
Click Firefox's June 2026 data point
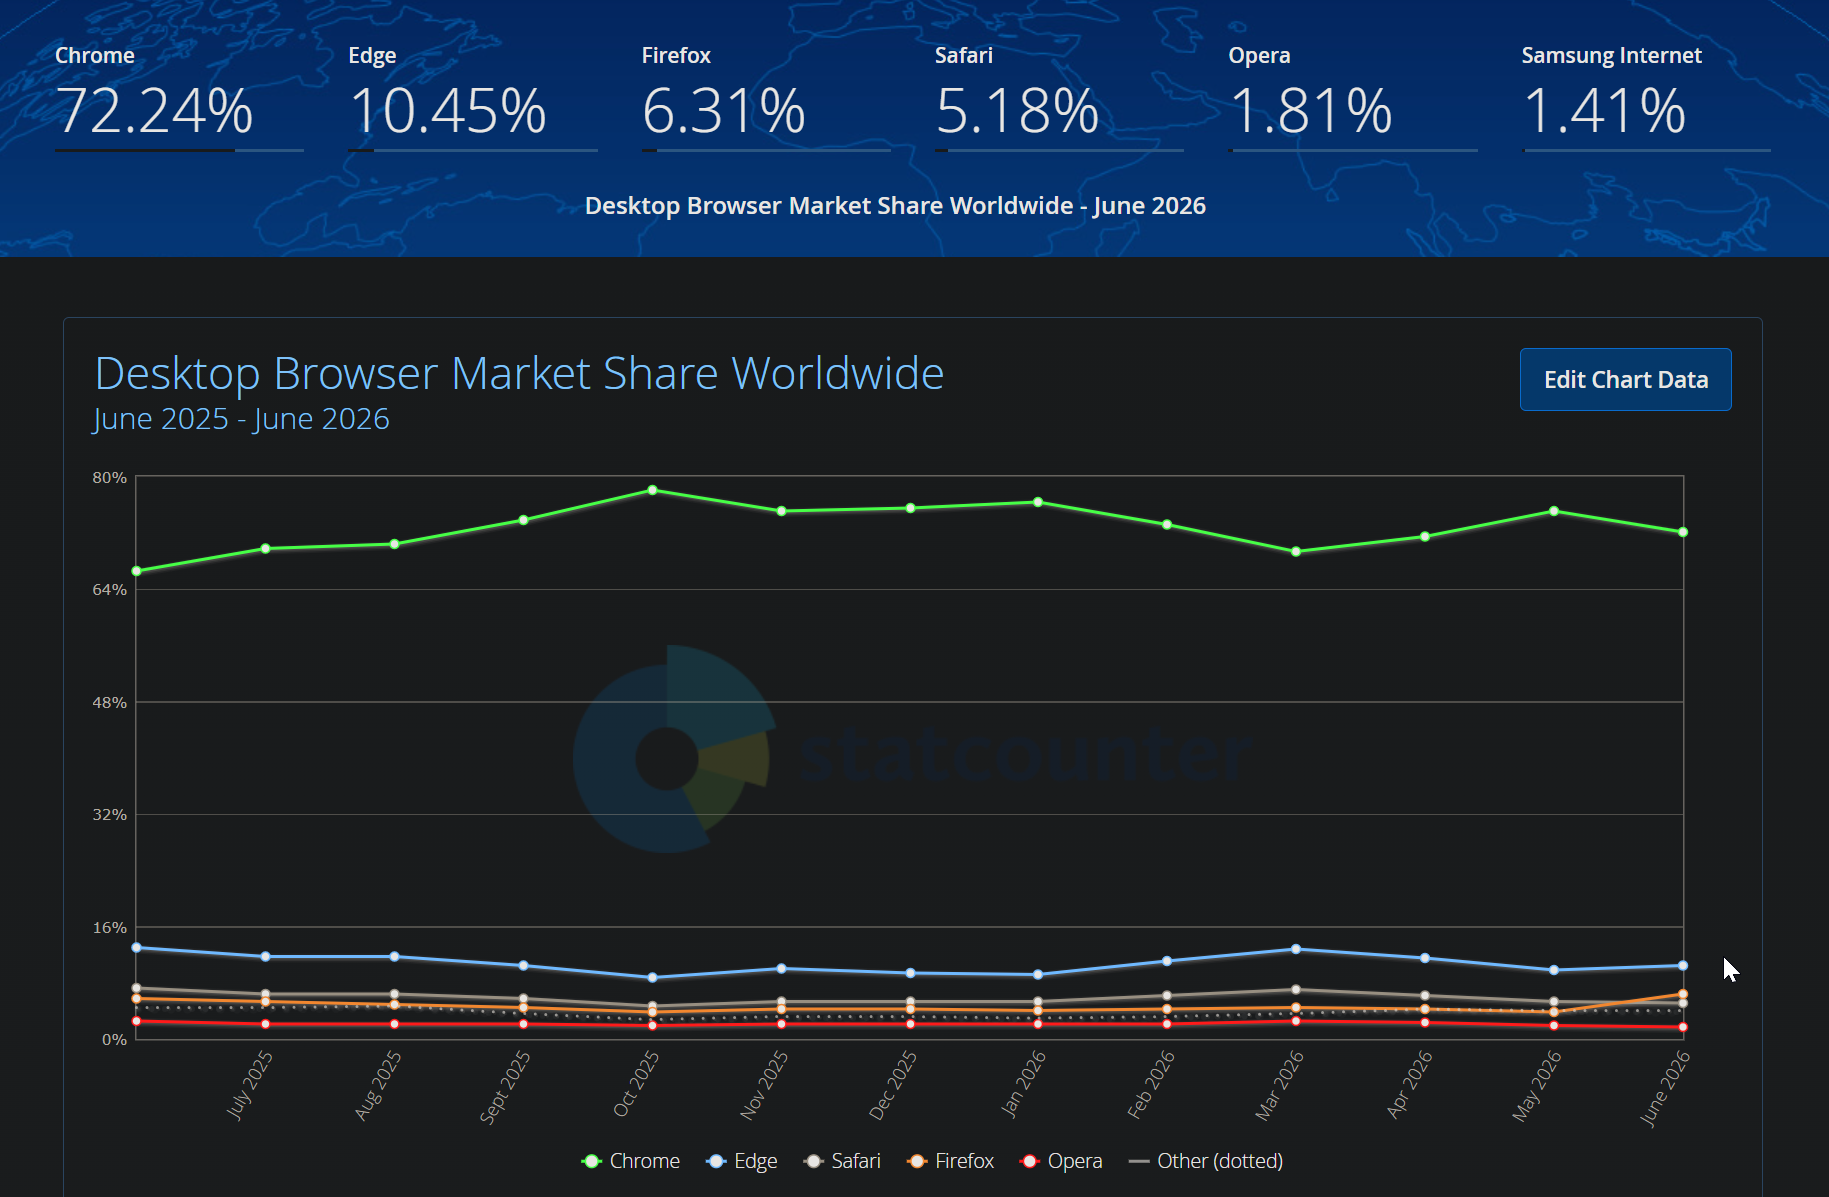pos(1683,994)
